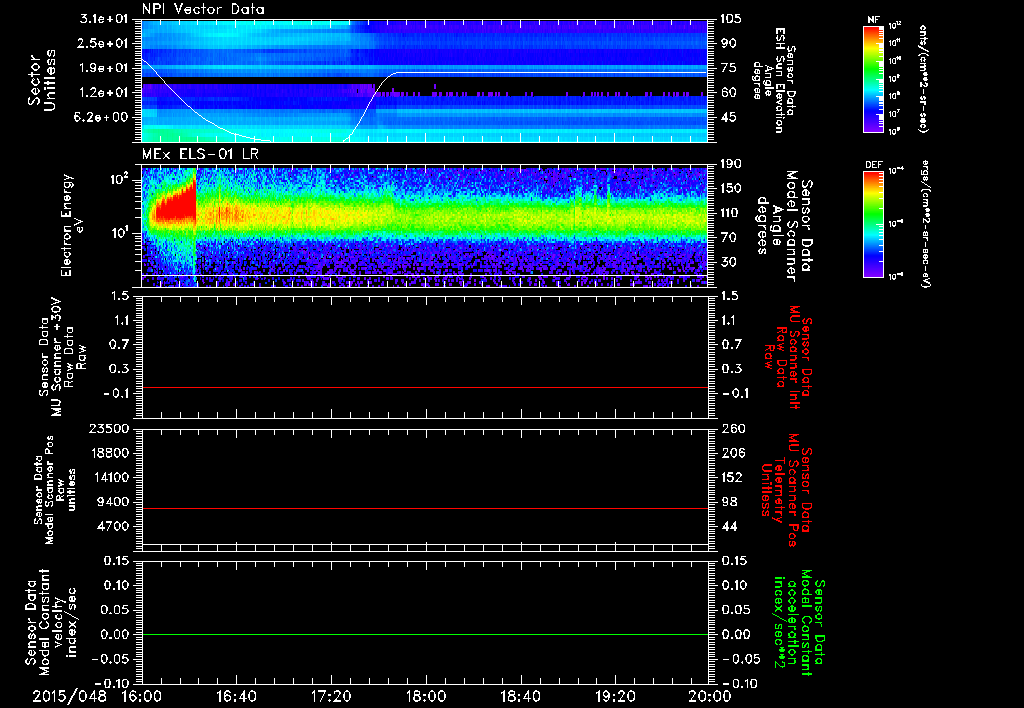Click the red line in the Scanner Pos panel
The height and width of the screenshot is (708, 1024).
coord(424,508)
